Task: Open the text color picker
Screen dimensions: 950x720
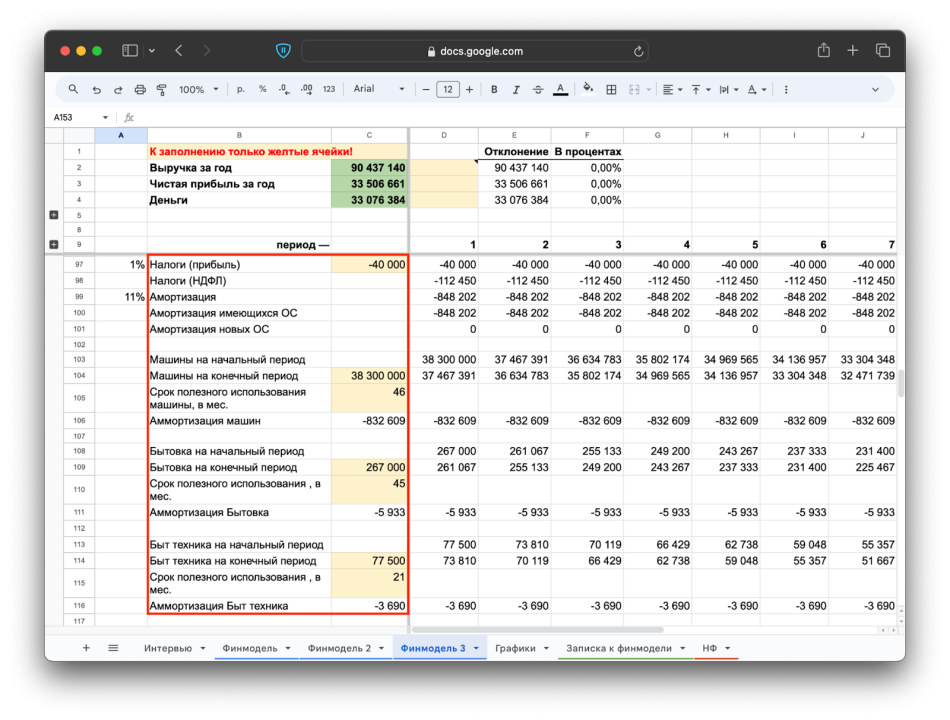Action: [x=561, y=90]
